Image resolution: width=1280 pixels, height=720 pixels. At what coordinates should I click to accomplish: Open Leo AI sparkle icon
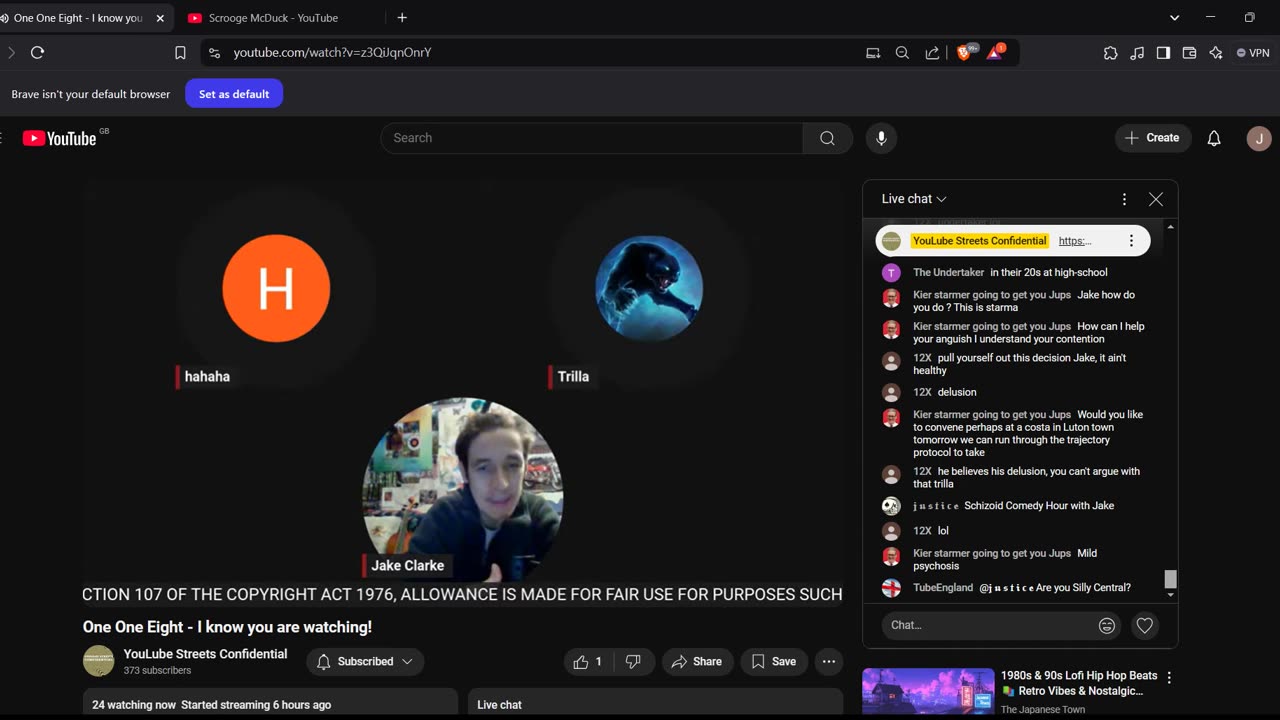tap(1216, 53)
